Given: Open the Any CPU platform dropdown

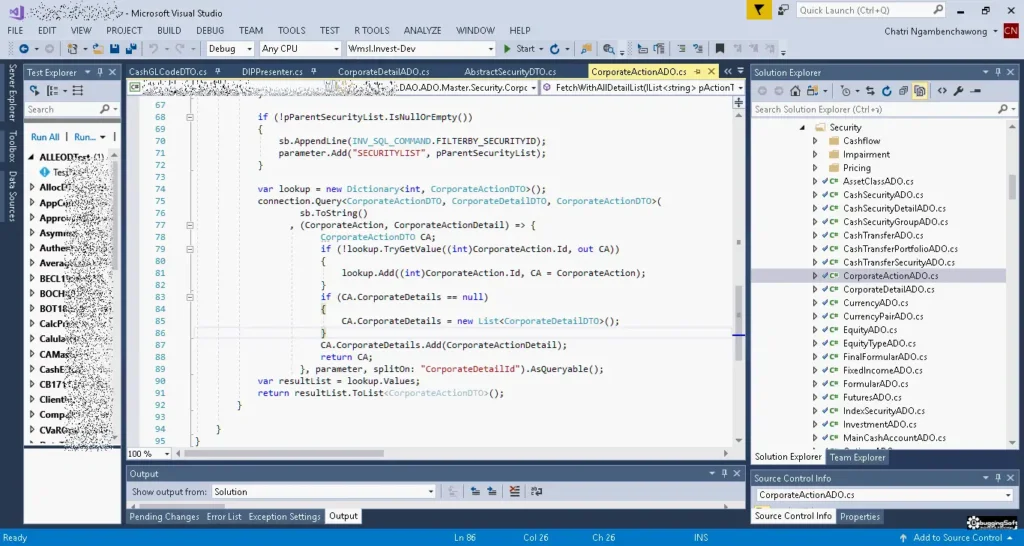Looking at the screenshot, I should point(300,49).
